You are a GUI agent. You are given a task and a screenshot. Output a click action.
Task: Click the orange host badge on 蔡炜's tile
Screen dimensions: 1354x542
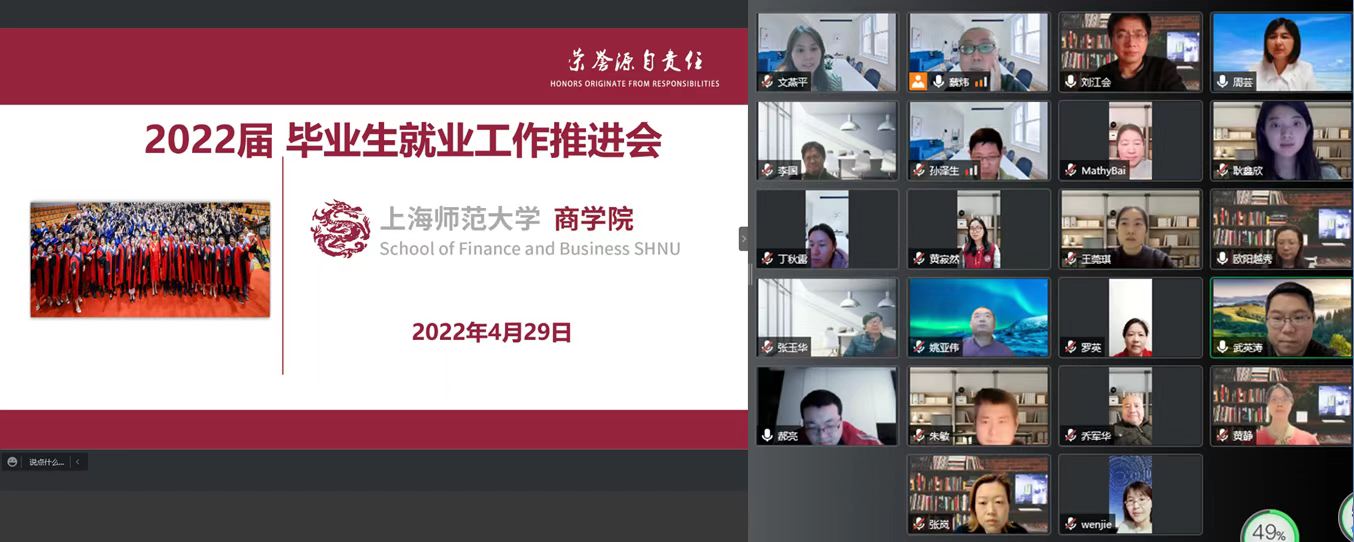point(918,82)
